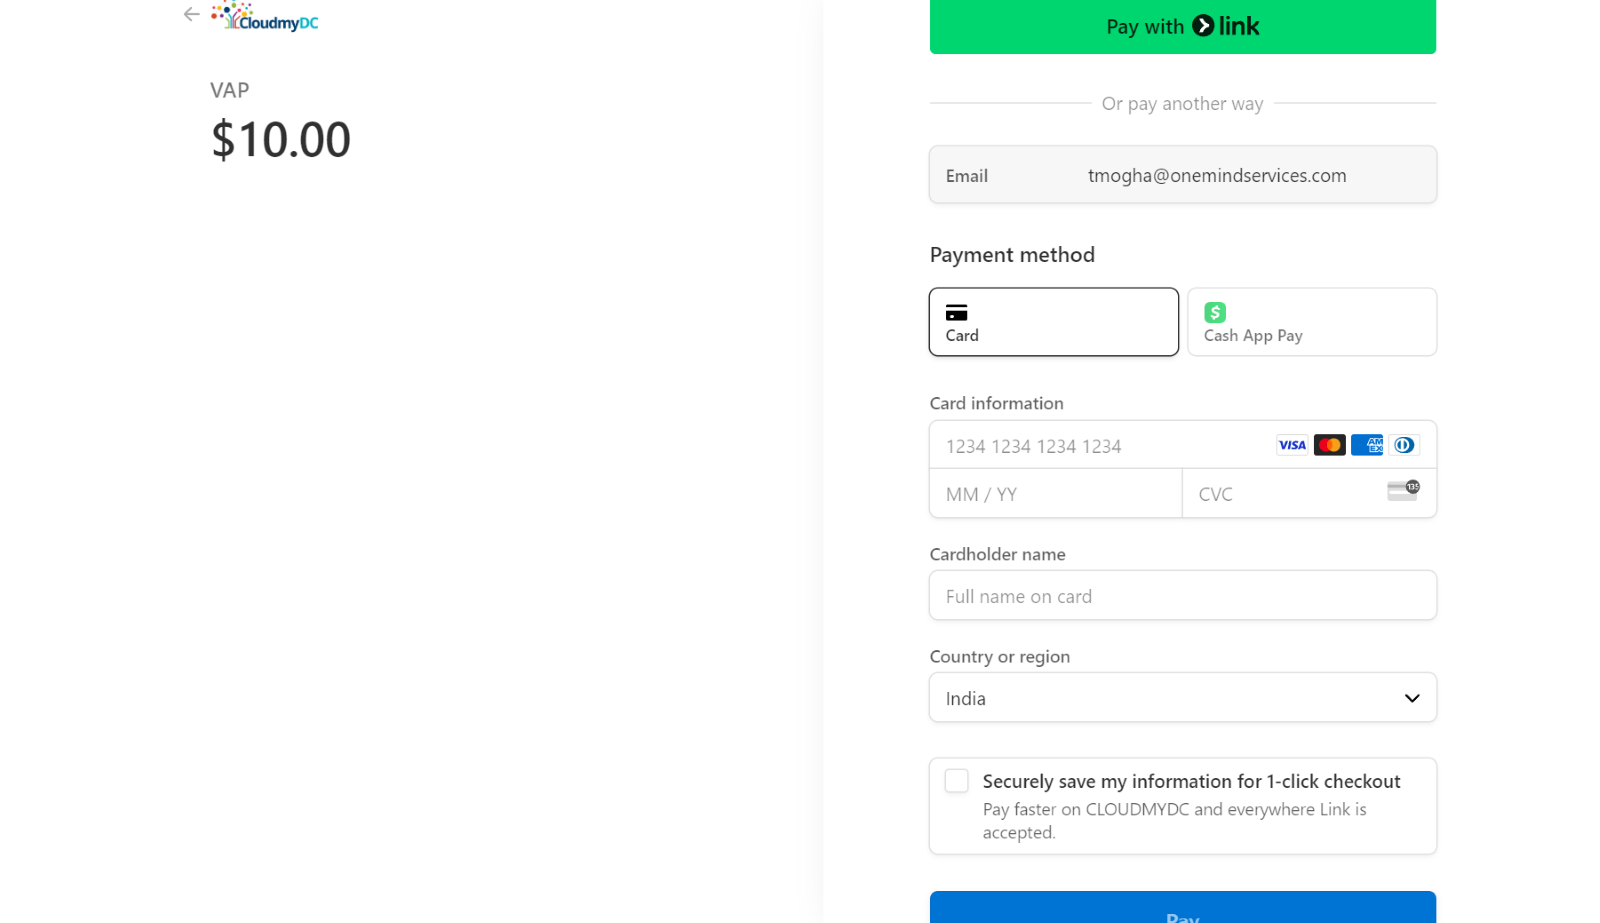
Task: Click the Card information label
Action: pos(996,403)
